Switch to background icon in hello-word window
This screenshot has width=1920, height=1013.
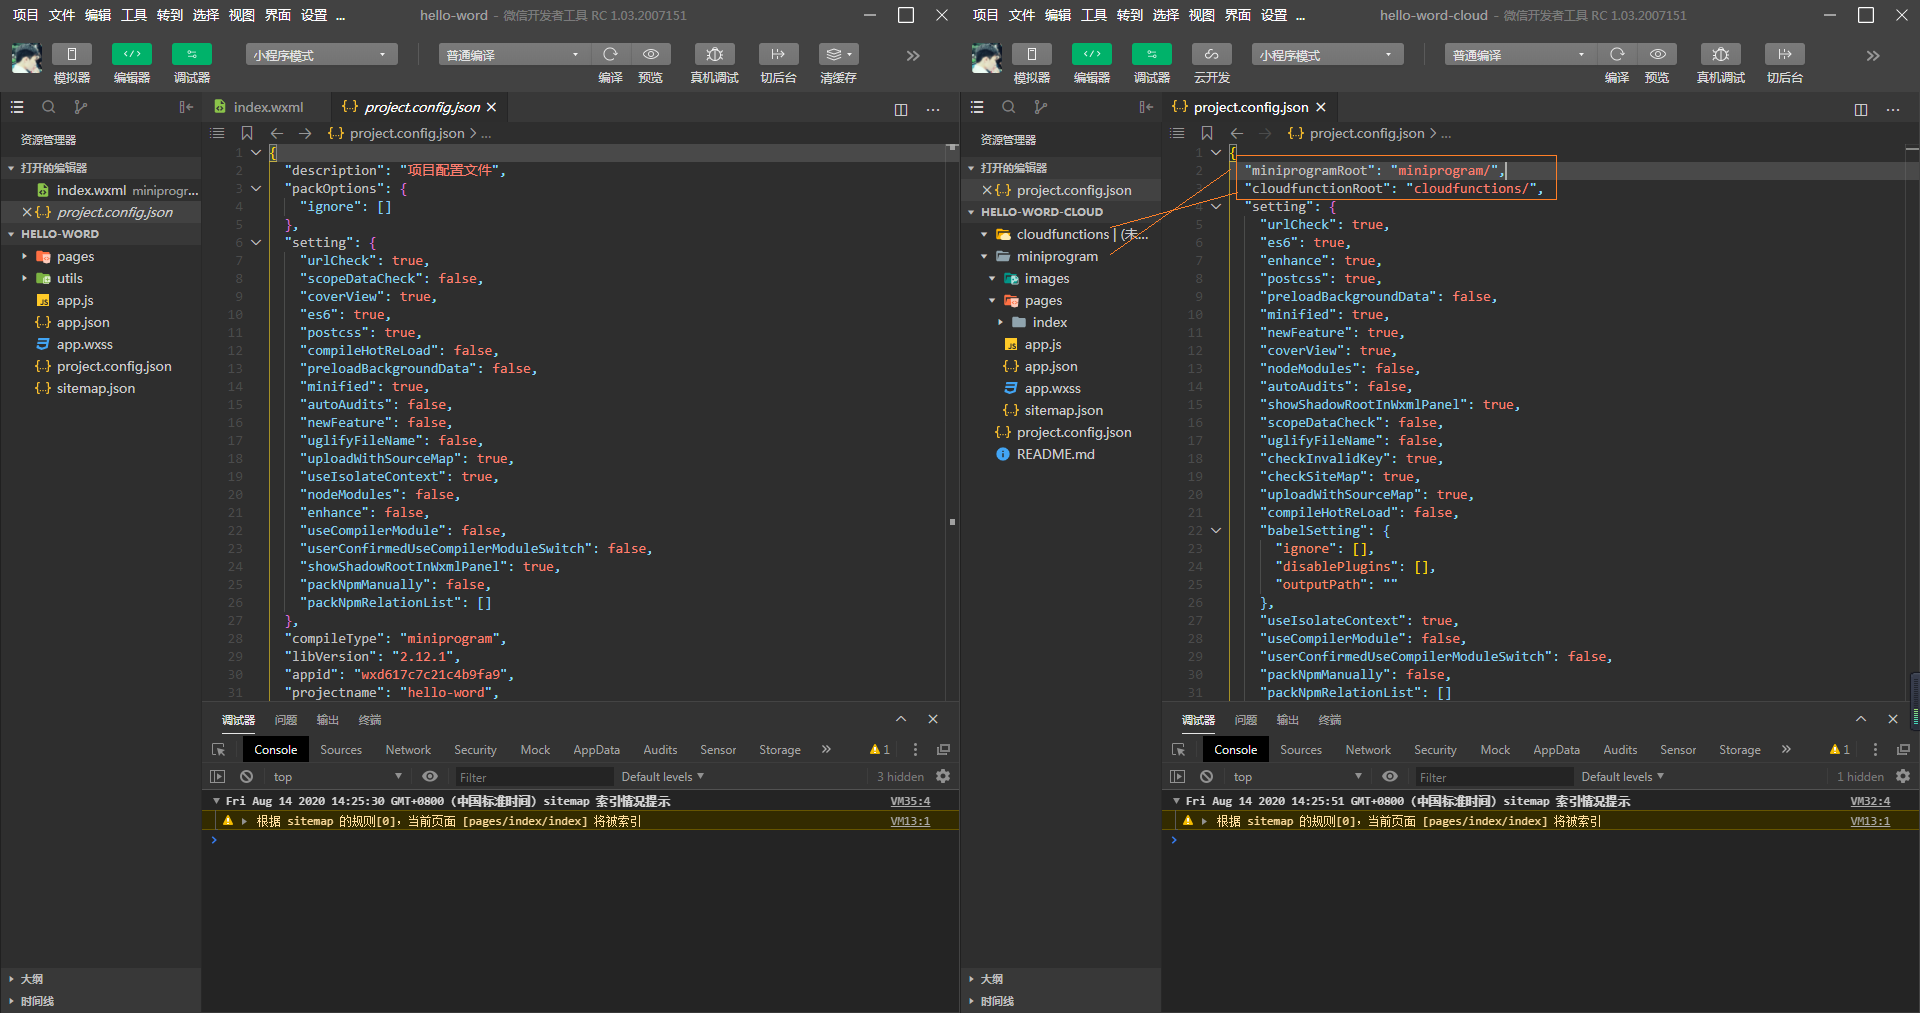point(778,54)
